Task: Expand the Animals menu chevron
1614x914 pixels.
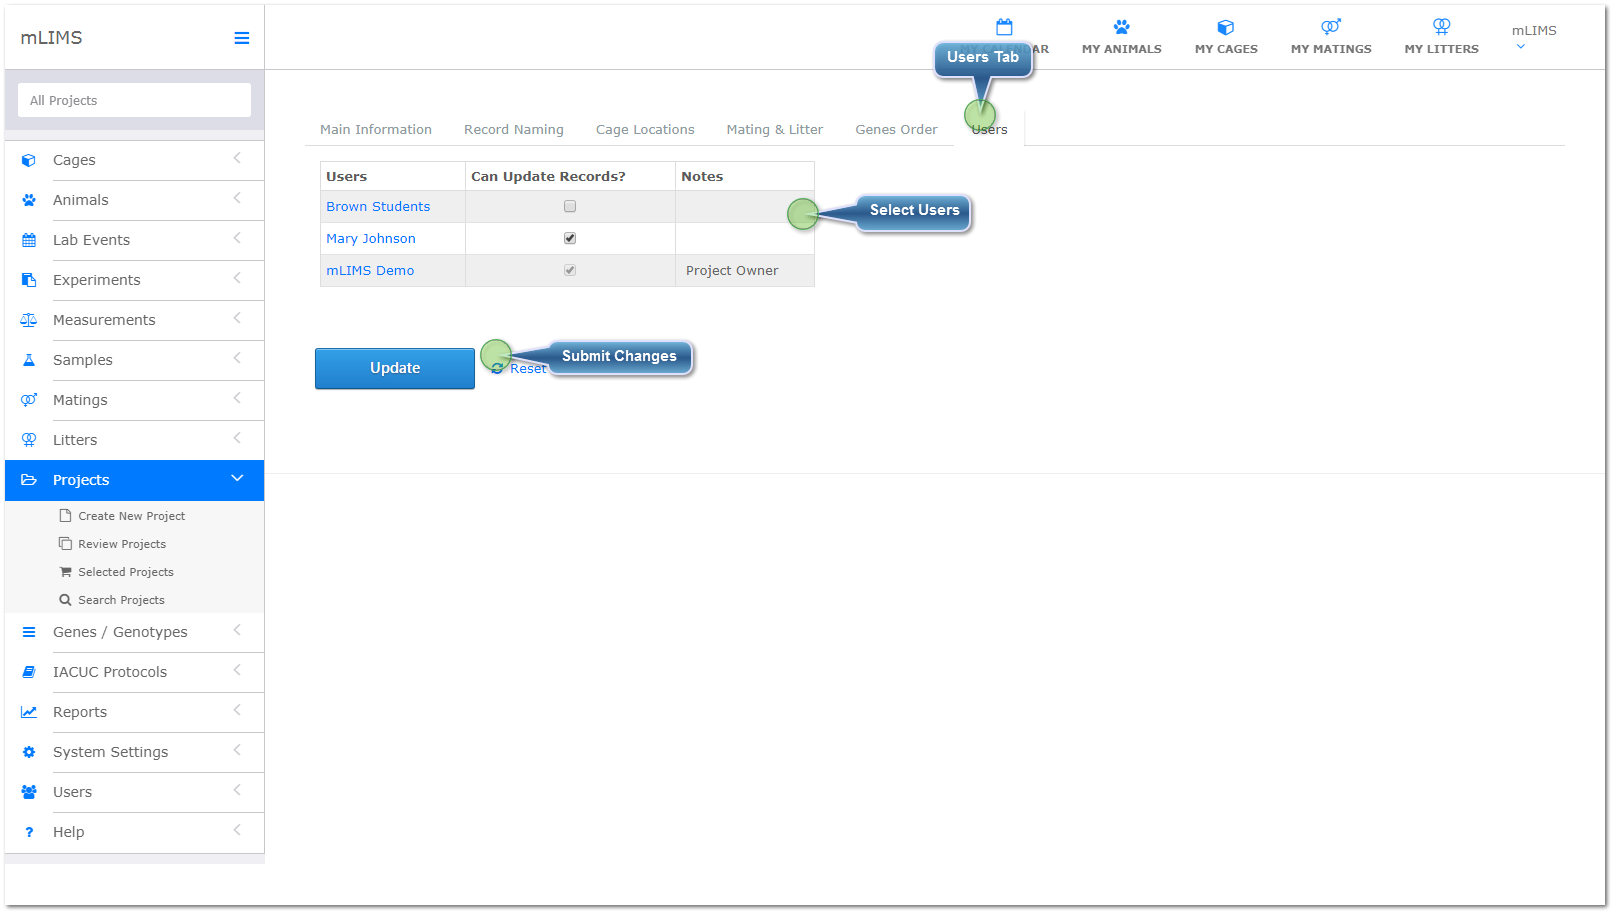Action: pos(237,198)
